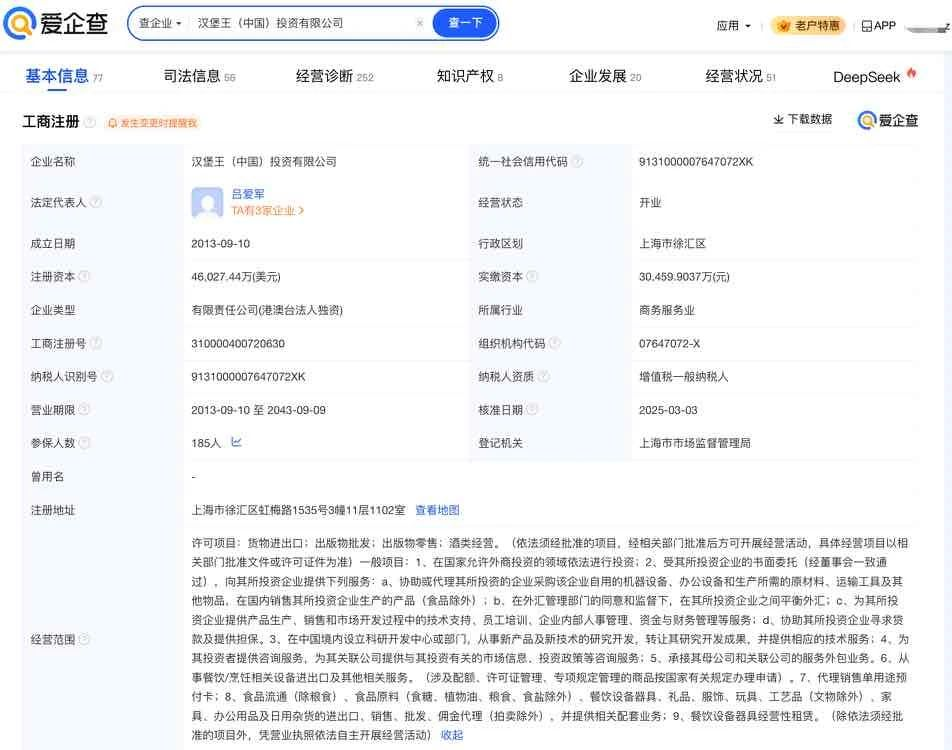Open the 参保人数 trend chart icon
The image size is (952, 750).
click(x=236, y=442)
